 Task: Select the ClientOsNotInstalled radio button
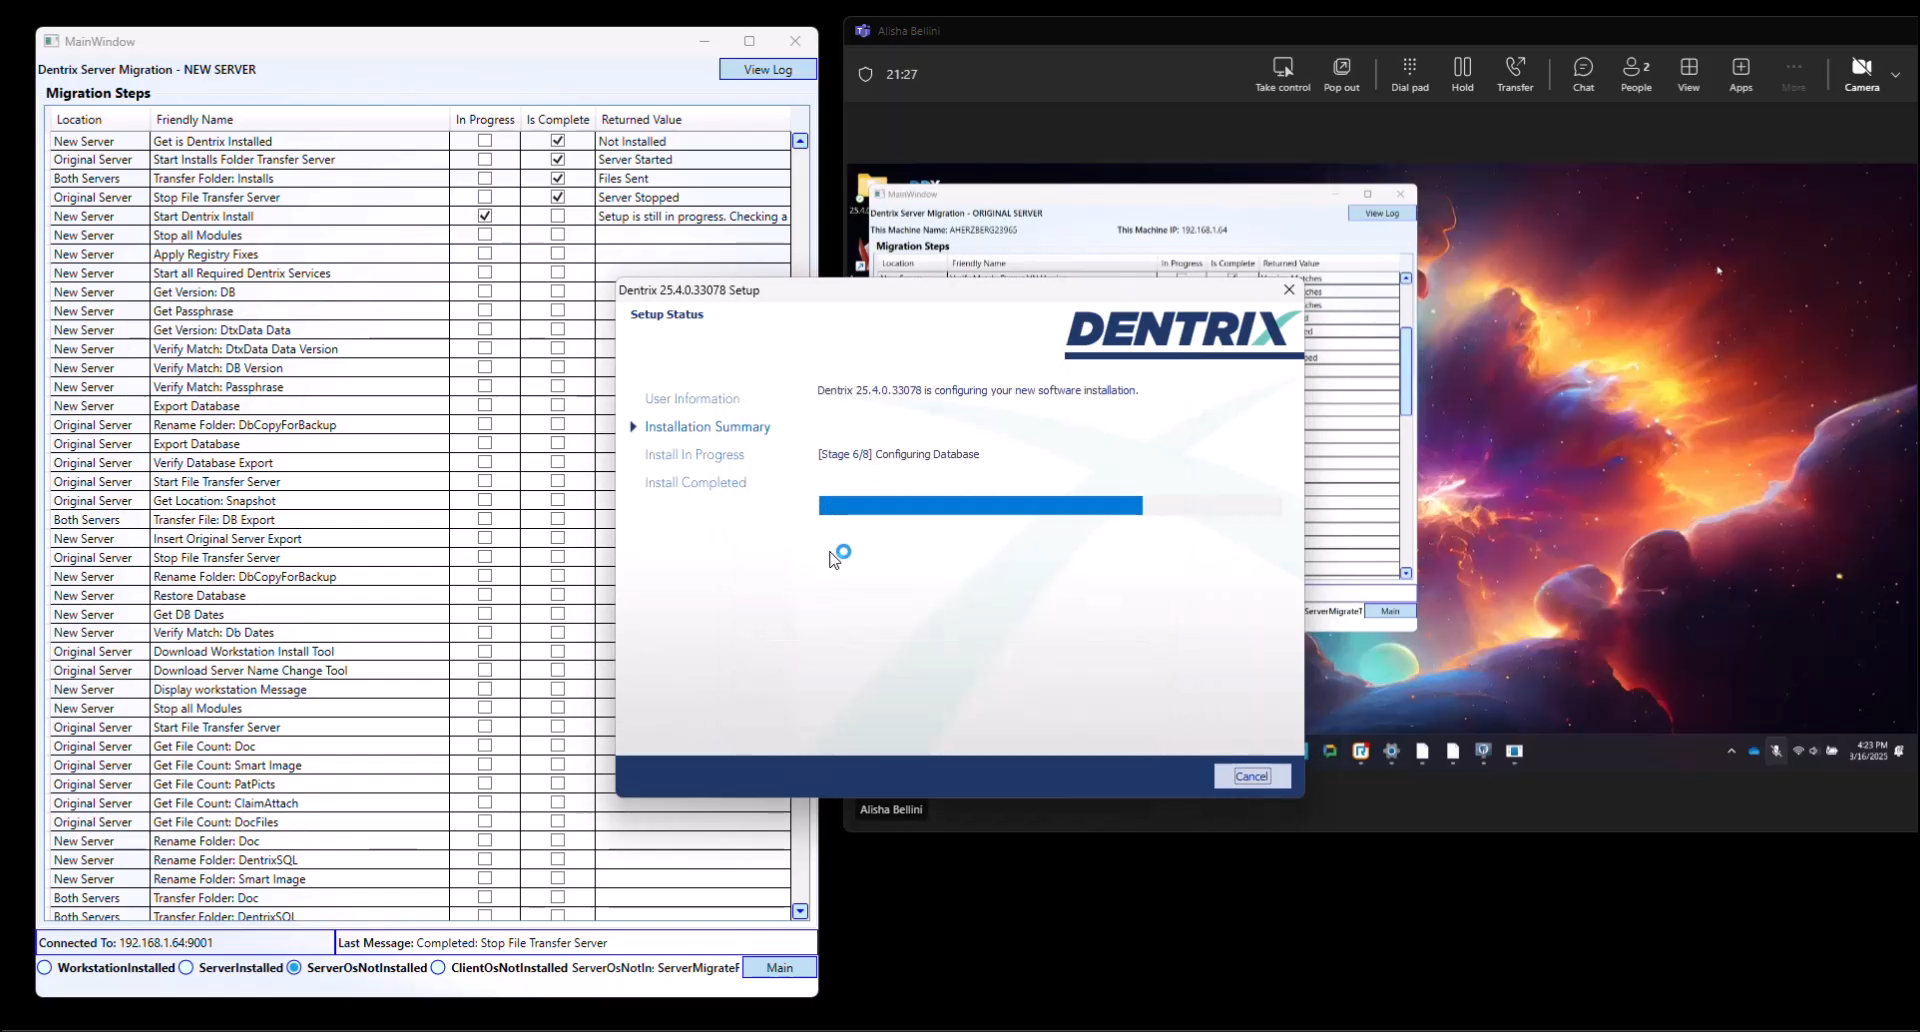(438, 968)
